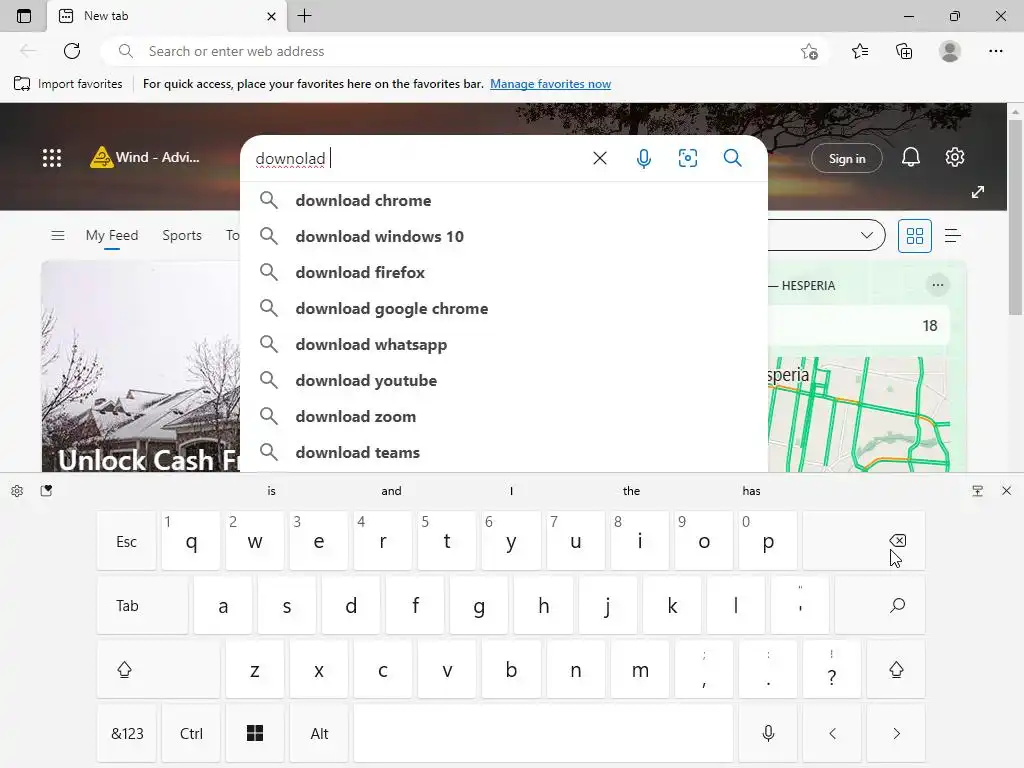Viewport: 1024px width, 768px height.
Task: Submit search with magnifier icon
Action: (732, 158)
